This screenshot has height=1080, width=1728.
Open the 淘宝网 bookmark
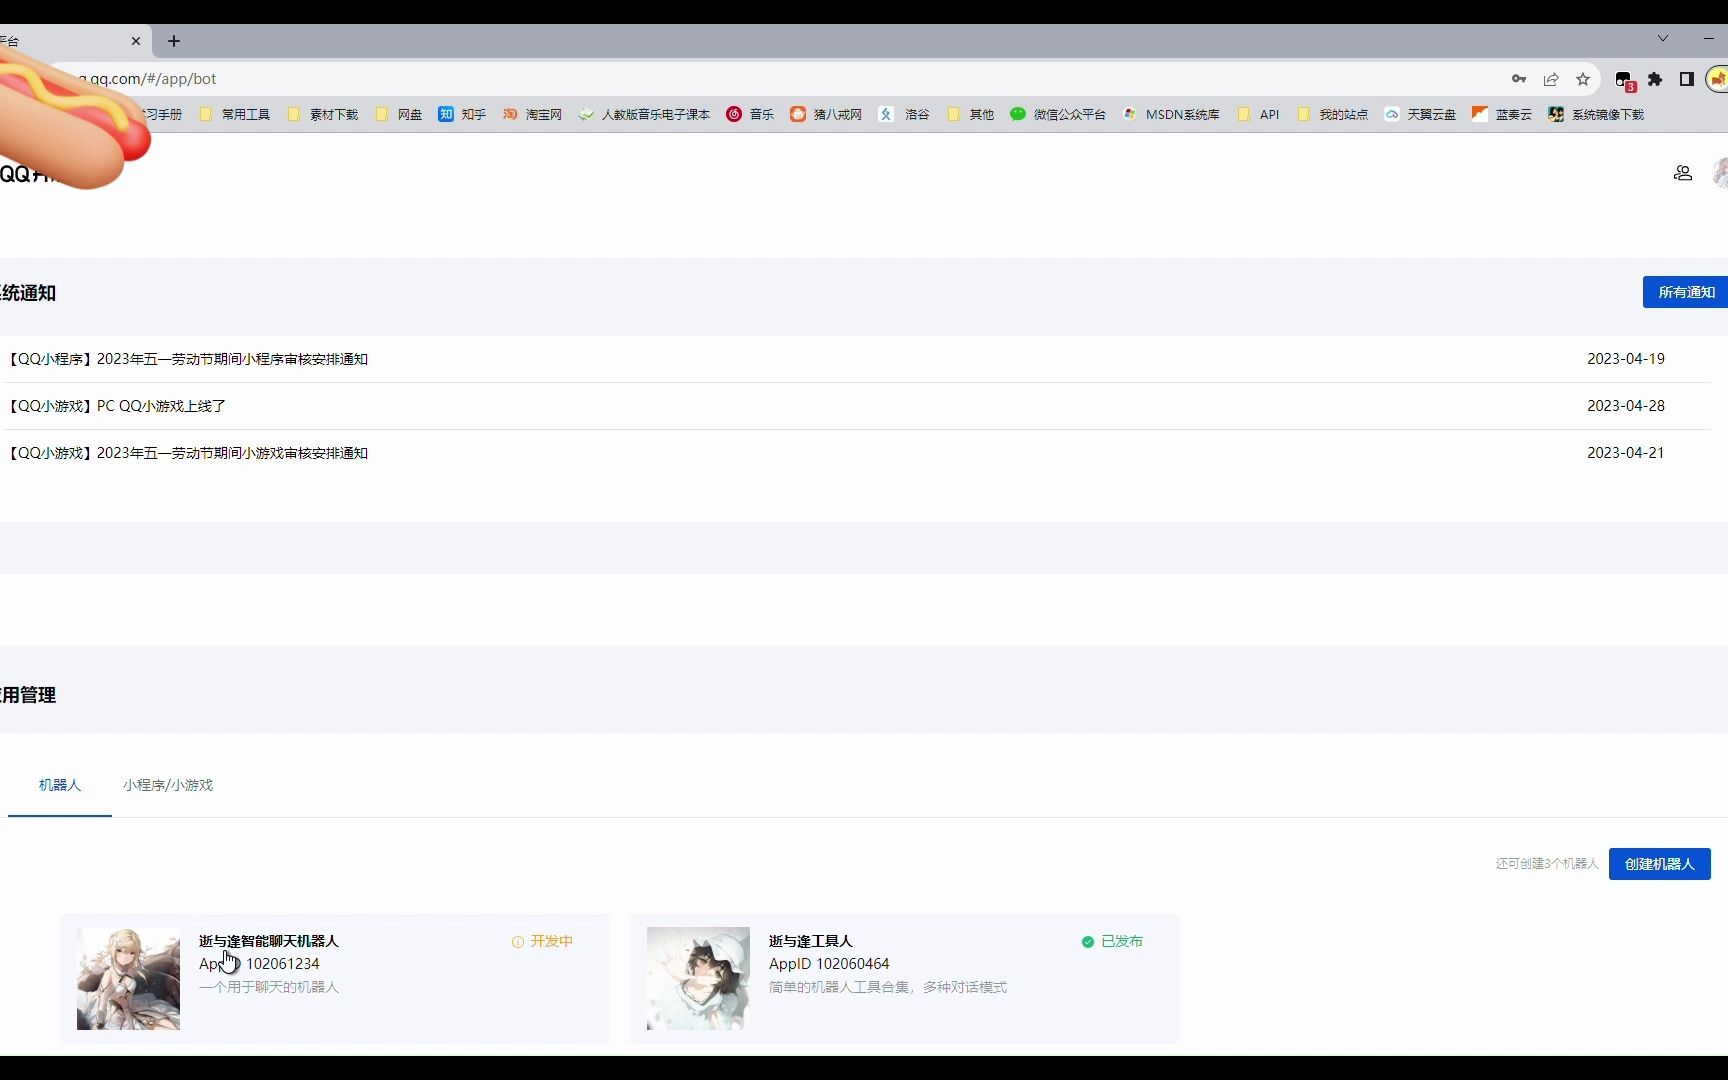(x=532, y=115)
